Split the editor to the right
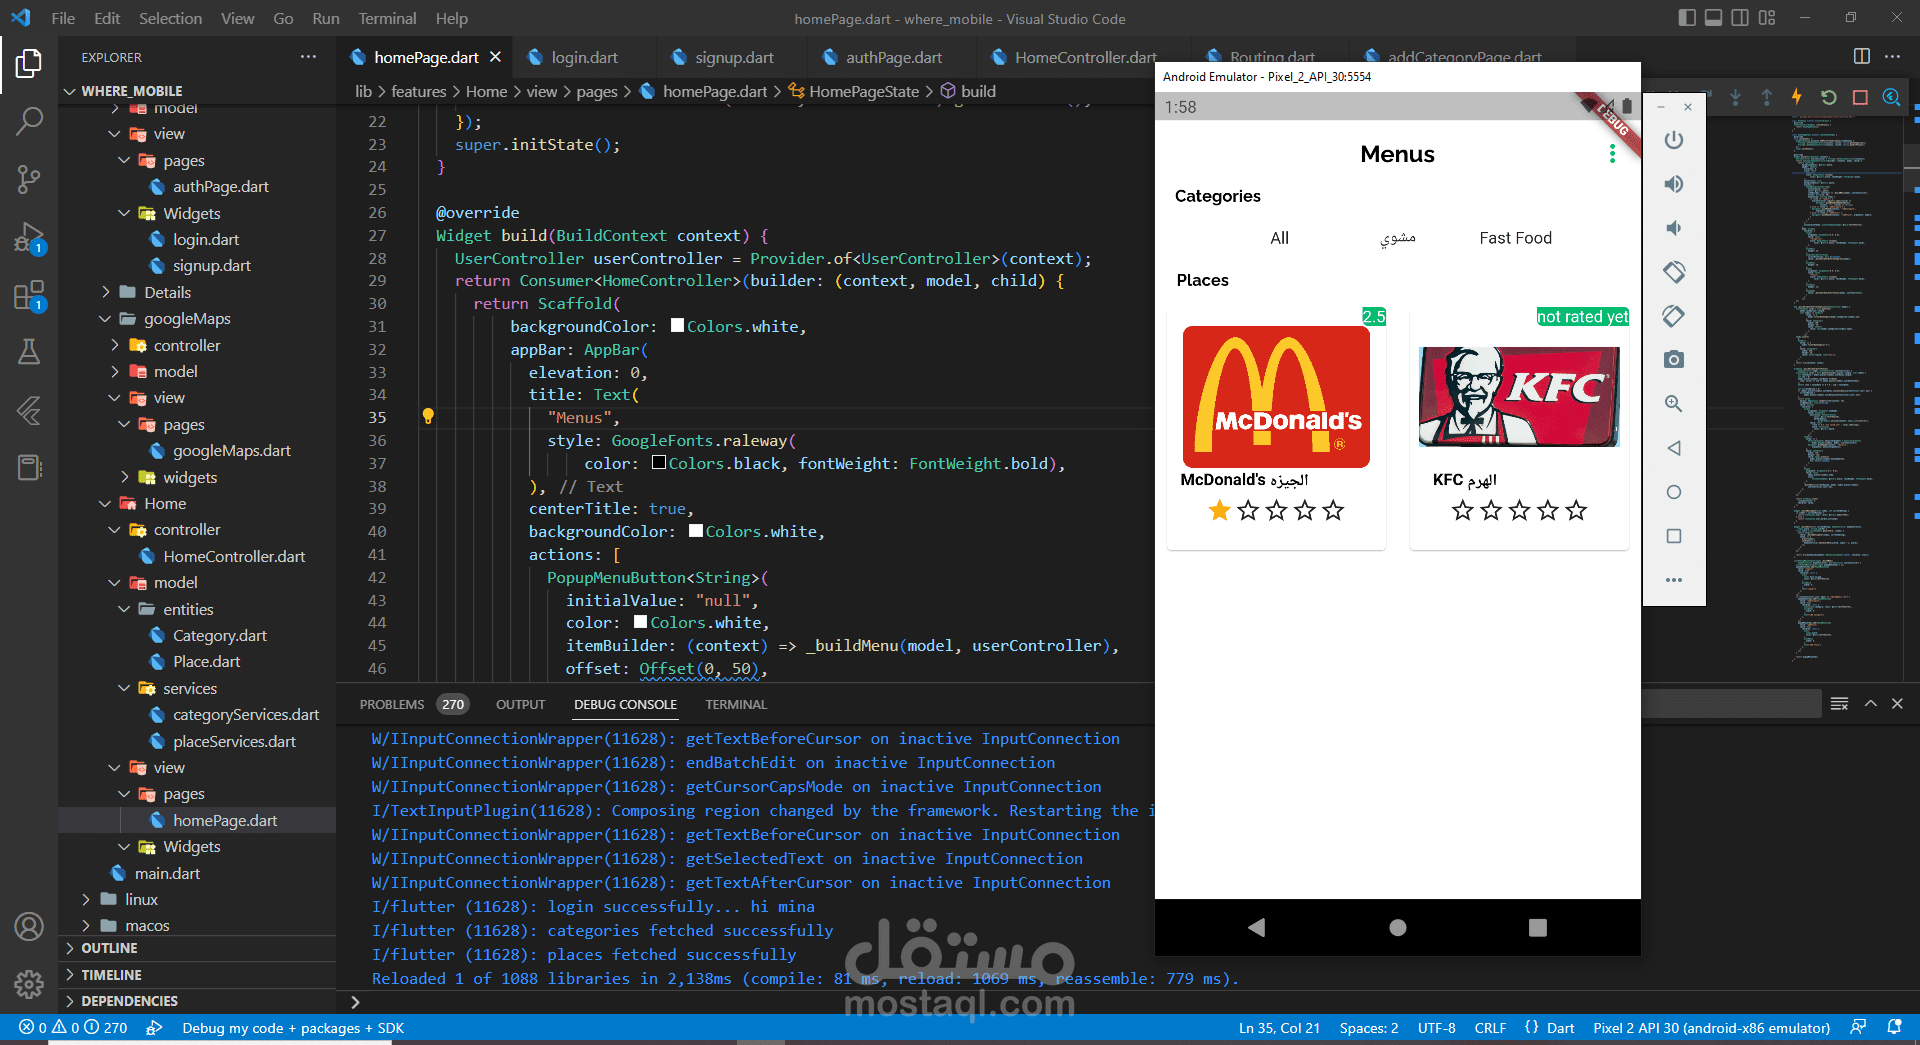 (1861, 57)
